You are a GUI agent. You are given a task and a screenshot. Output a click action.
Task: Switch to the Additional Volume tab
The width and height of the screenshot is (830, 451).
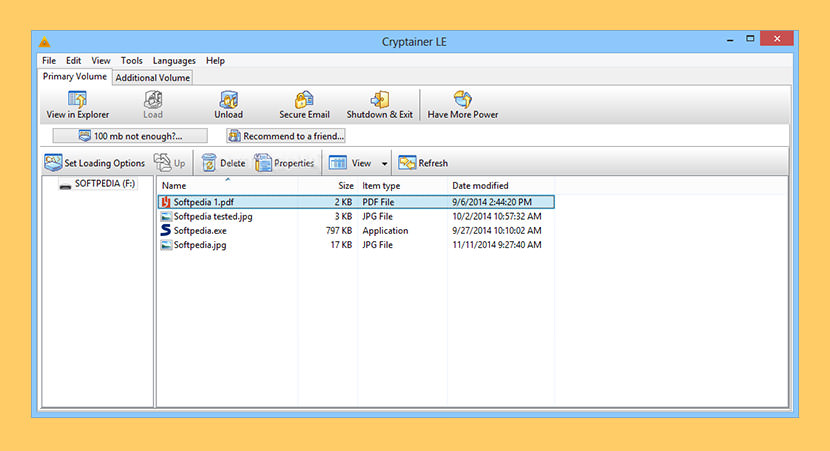tap(152, 78)
